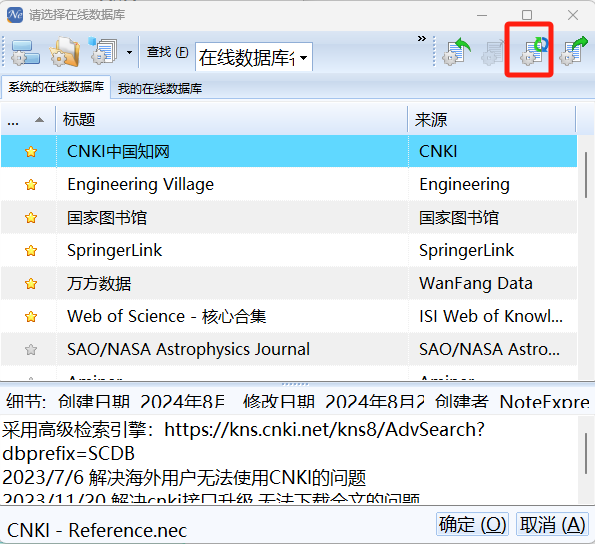This screenshot has width=595, height=544.
Task: Click the sort arrow in first column header
Action: (x=39, y=120)
